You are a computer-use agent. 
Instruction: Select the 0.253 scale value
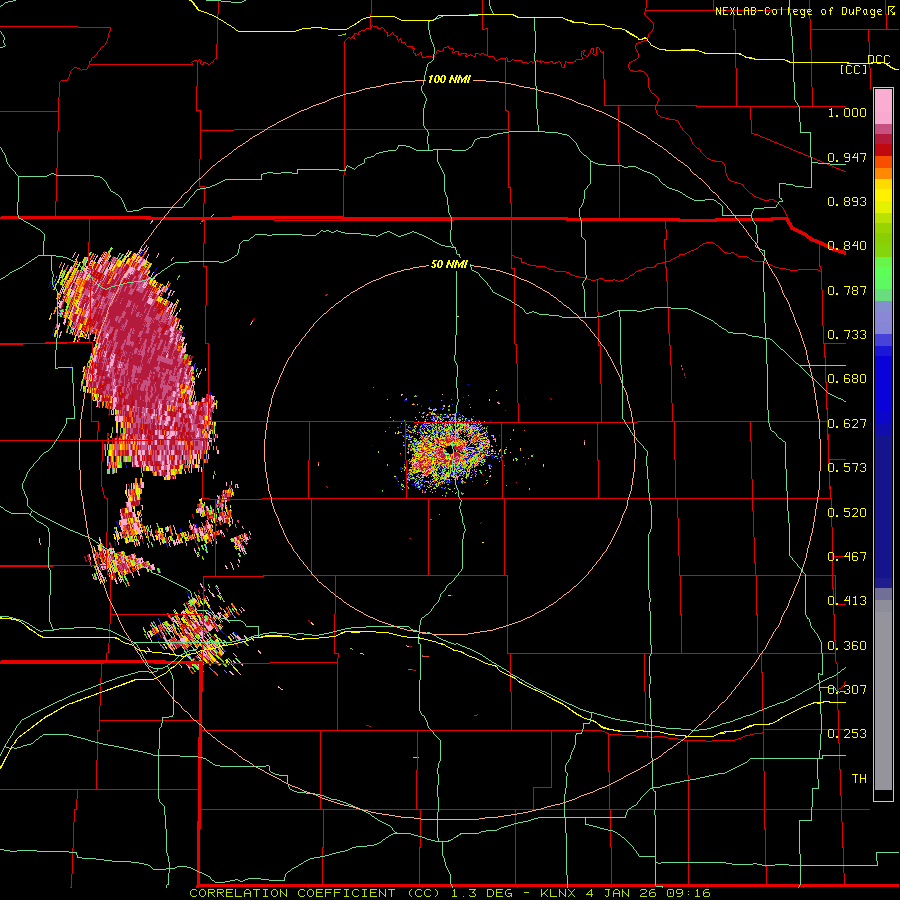(x=847, y=734)
